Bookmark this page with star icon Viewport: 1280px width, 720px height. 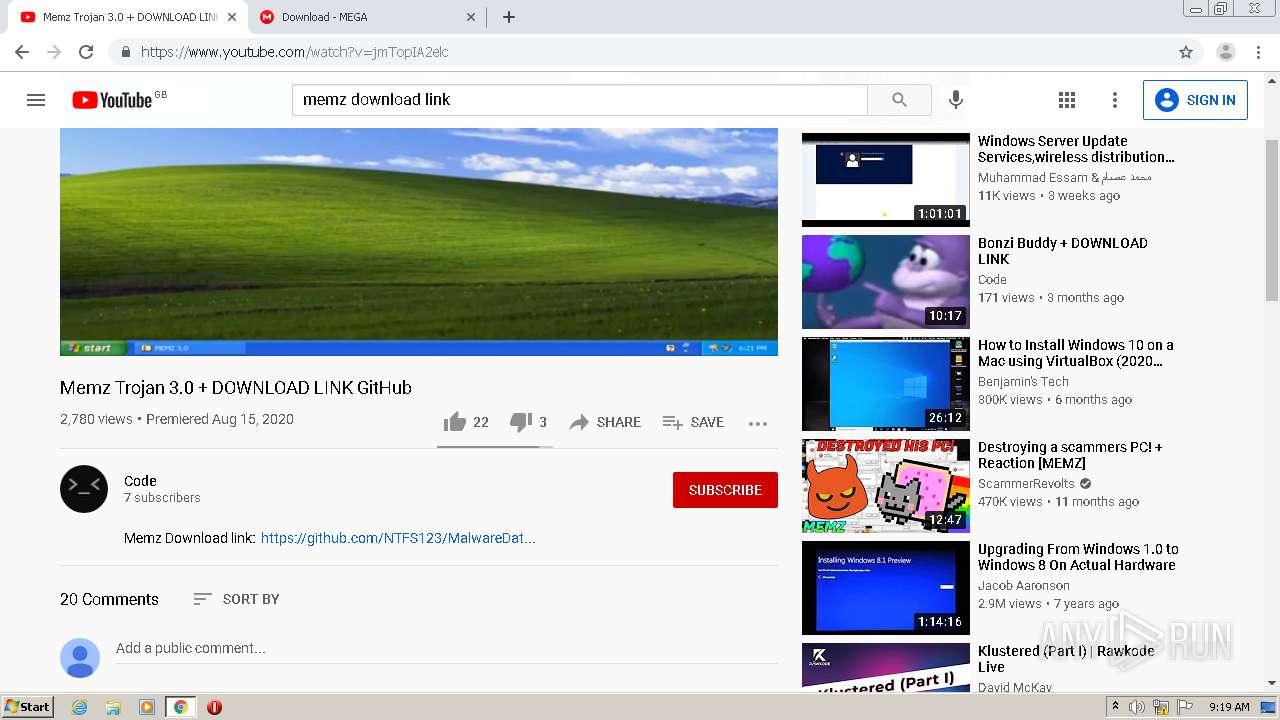(x=1186, y=52)
